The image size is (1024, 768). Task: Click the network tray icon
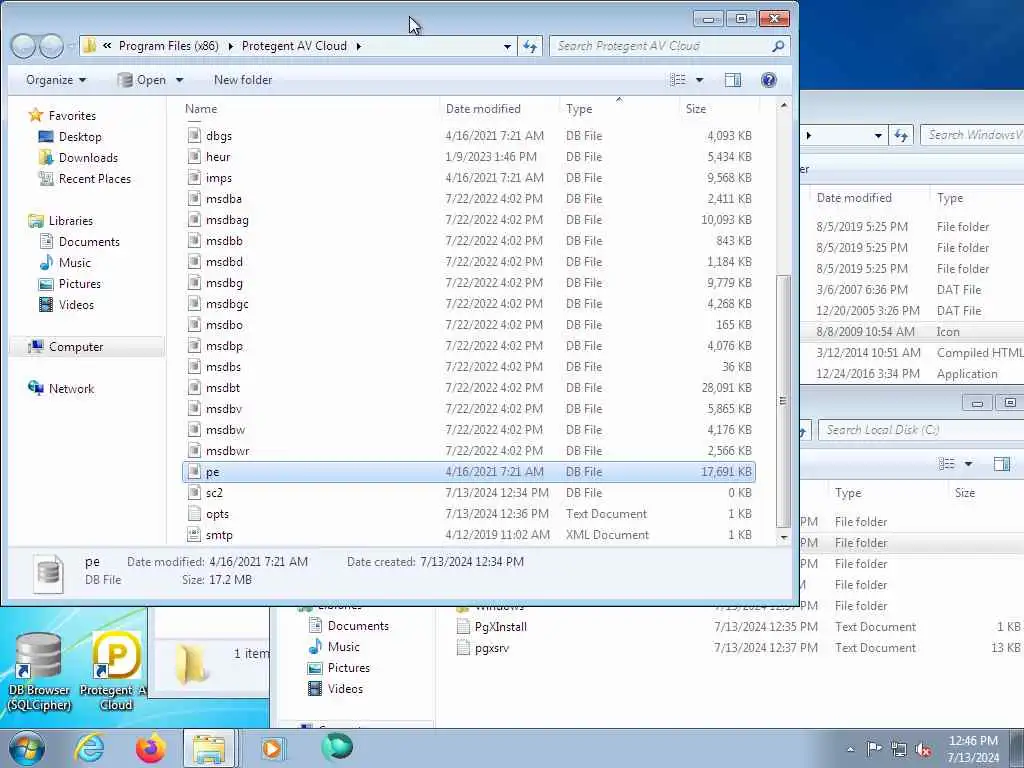[899, 749]
